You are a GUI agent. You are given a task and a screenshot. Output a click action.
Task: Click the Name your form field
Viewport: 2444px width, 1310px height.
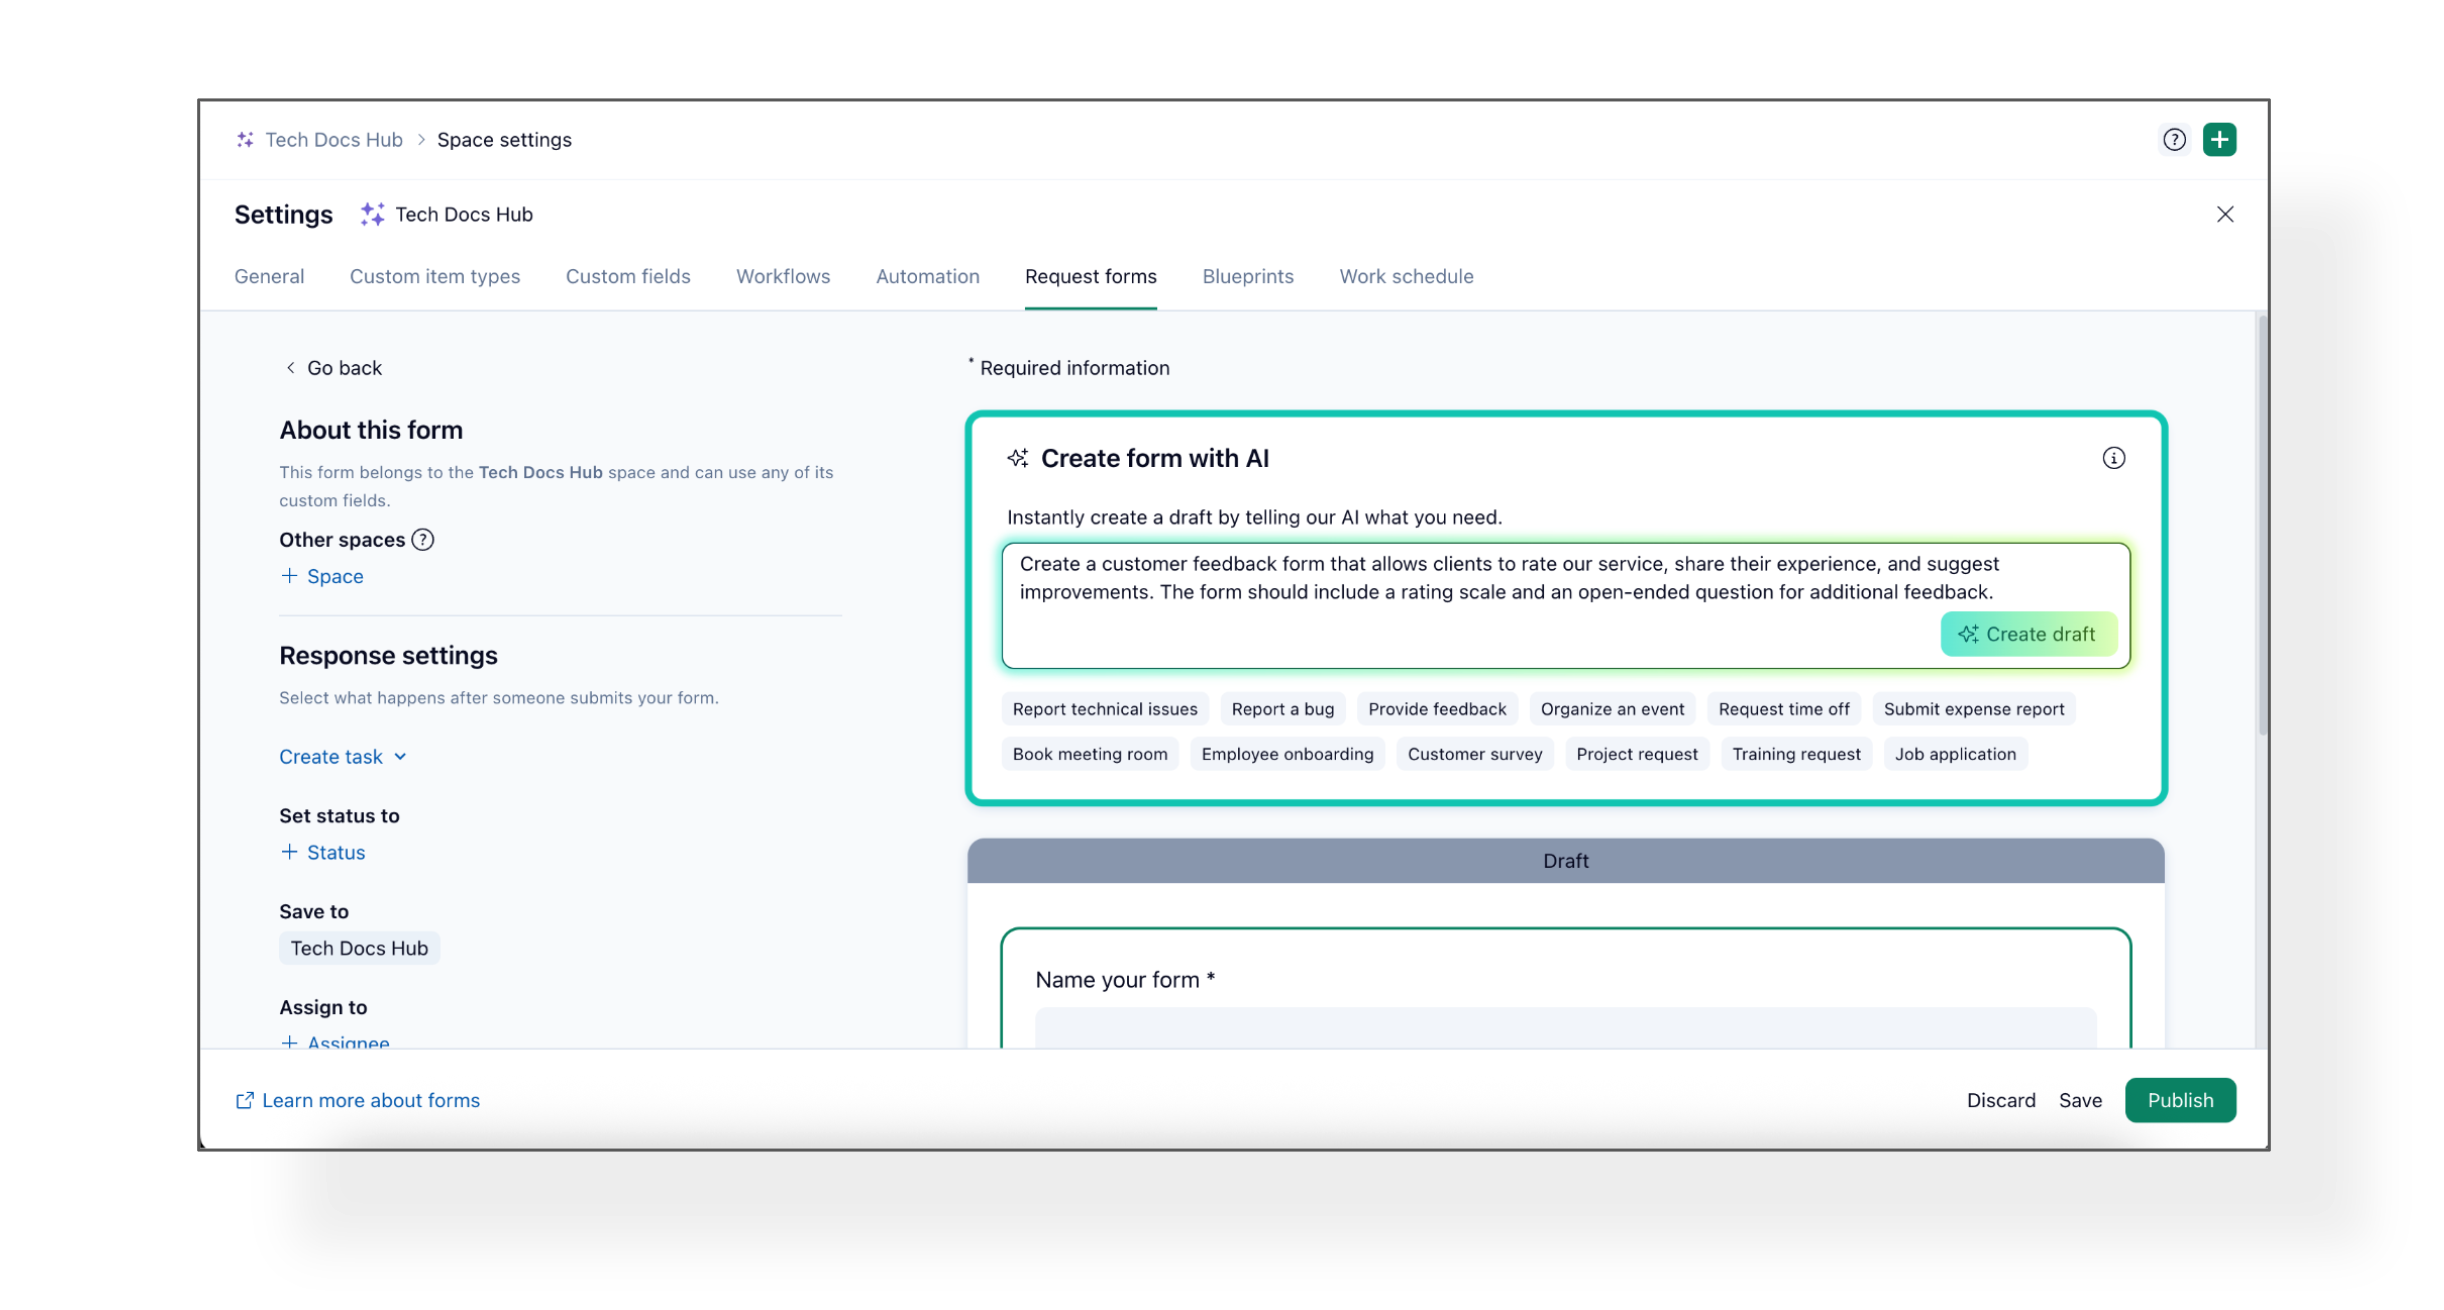pyautogui.click(x=1564, y=1028)
